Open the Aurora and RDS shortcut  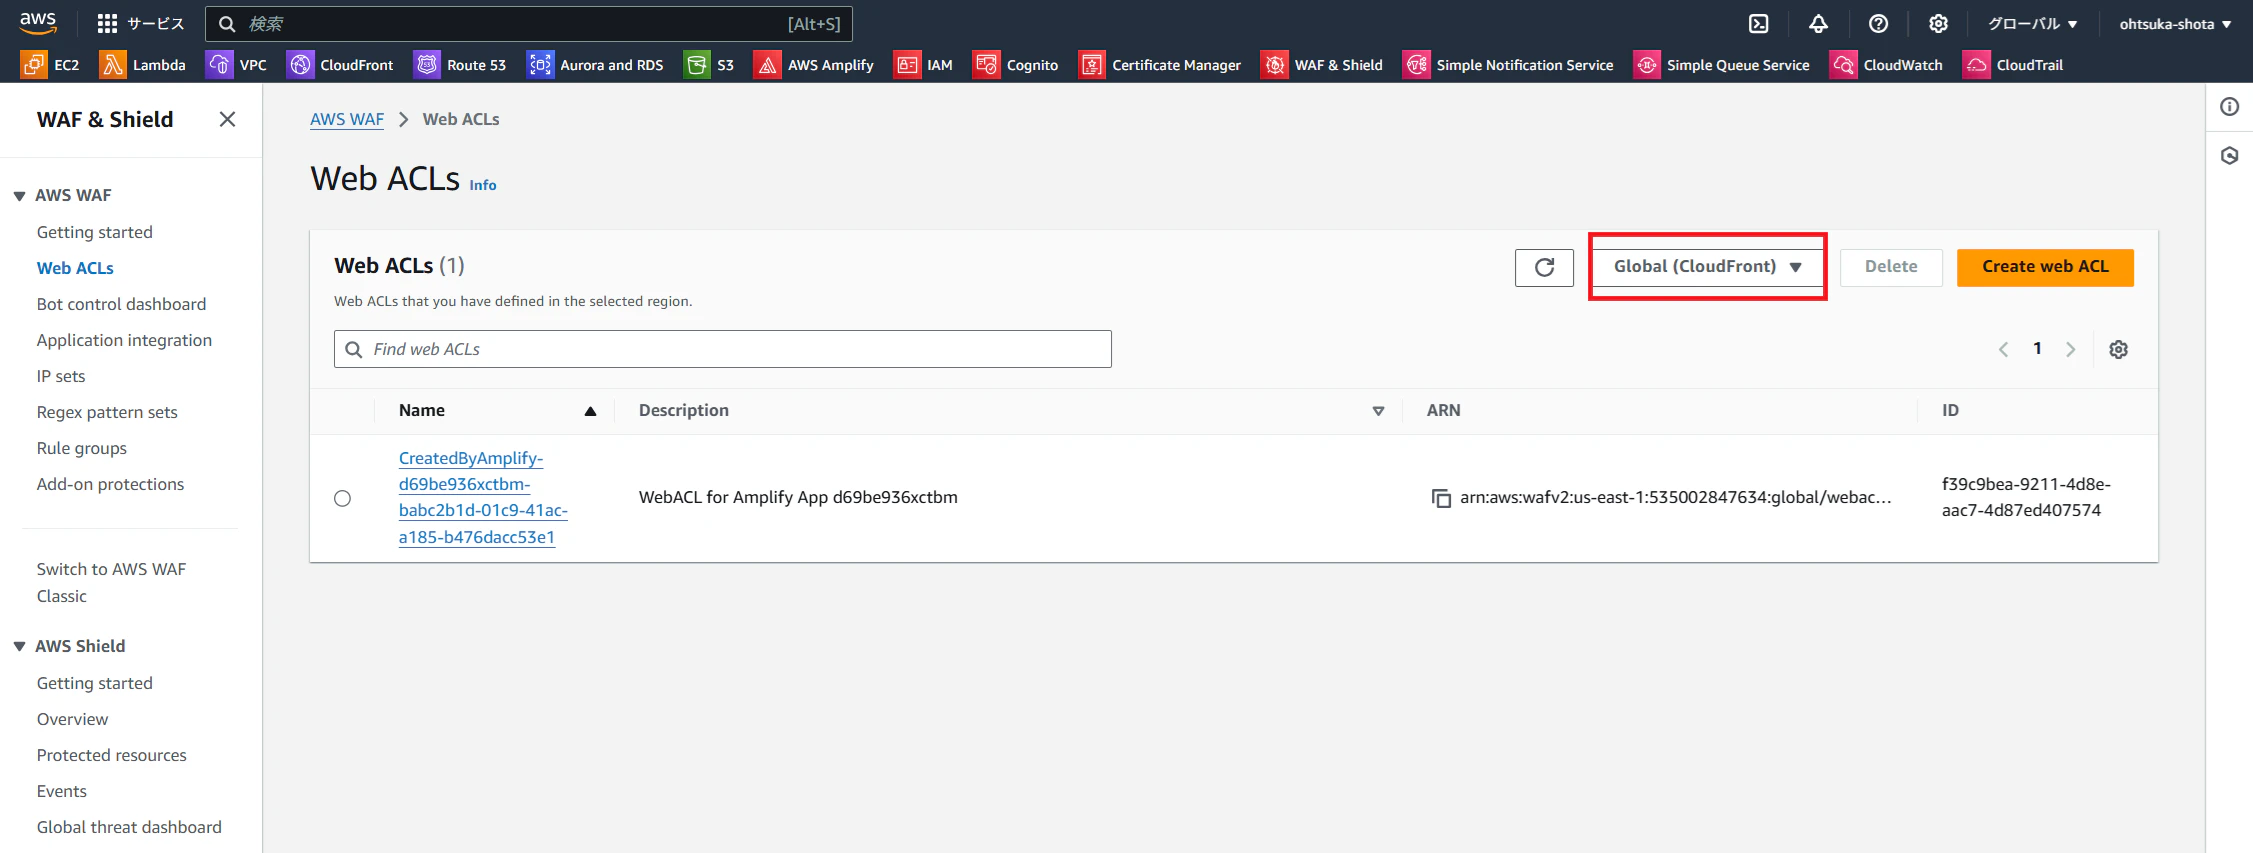(x=596, y=65)
